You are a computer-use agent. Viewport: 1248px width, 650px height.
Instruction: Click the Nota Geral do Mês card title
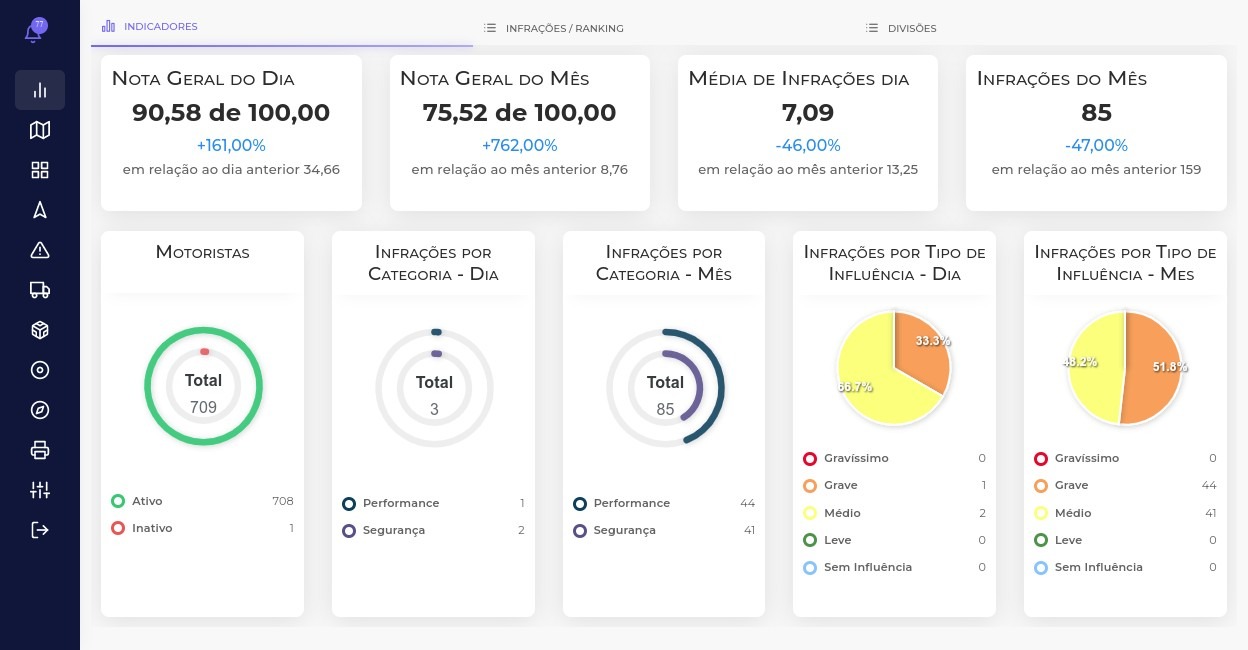pyautogui.click(x=494, y=79)
